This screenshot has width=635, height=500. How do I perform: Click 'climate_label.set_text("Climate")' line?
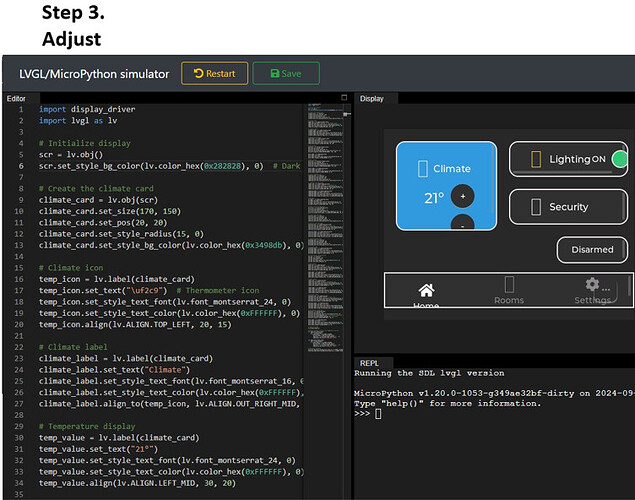coord(115,370)
